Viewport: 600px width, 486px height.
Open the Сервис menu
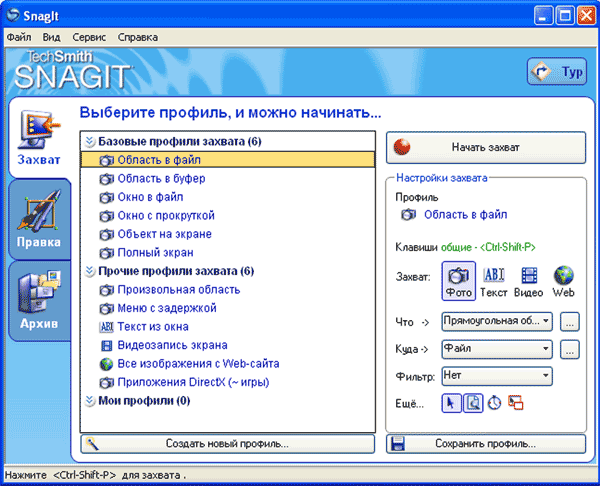[89, 37]
